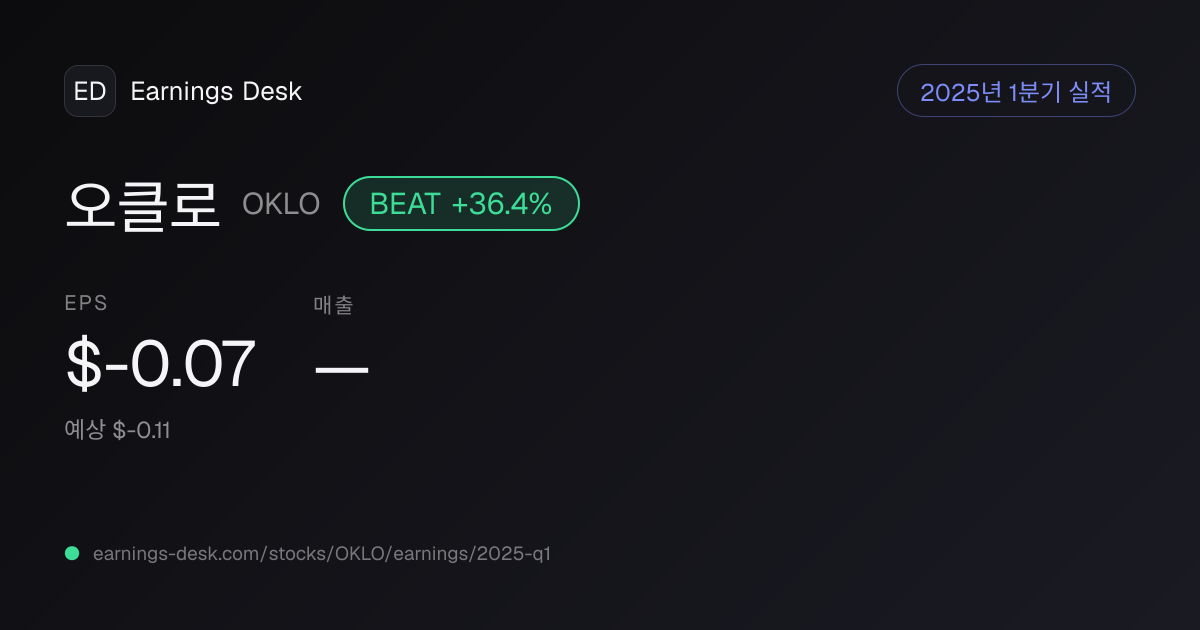1200x630 pixels.
Task: Select the Earnings Desk brand name
Action: click(216, 92)
